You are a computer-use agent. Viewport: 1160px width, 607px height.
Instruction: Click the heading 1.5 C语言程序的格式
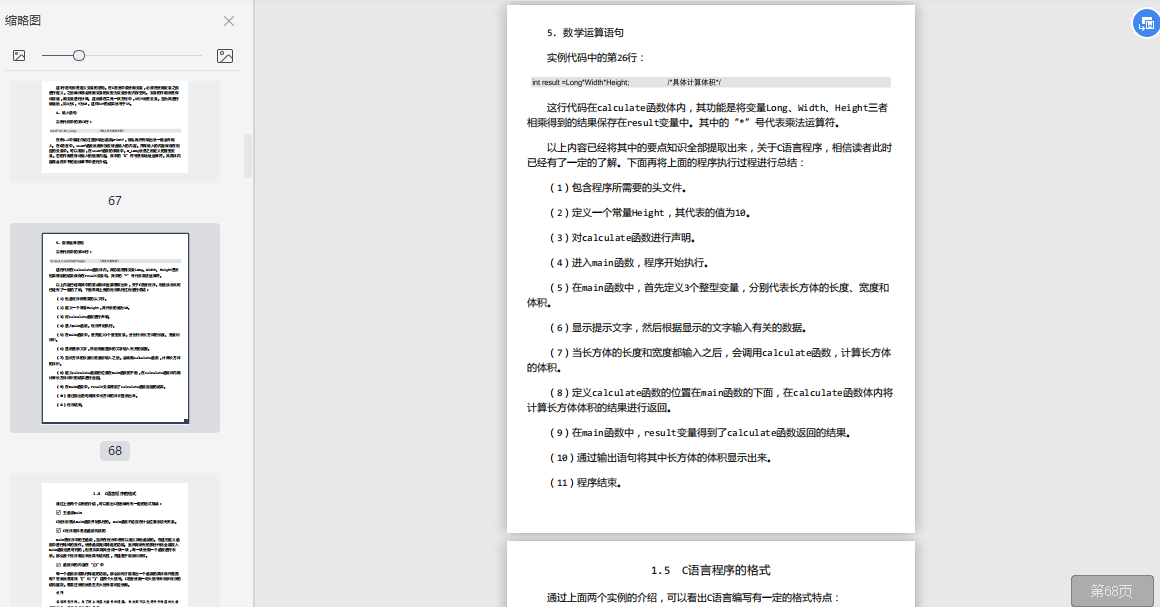coord(710,570)
